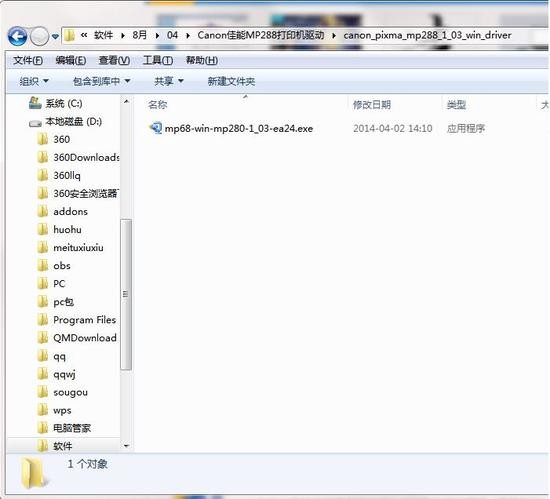Select the qqwj folder

click(x=64, y=375)
